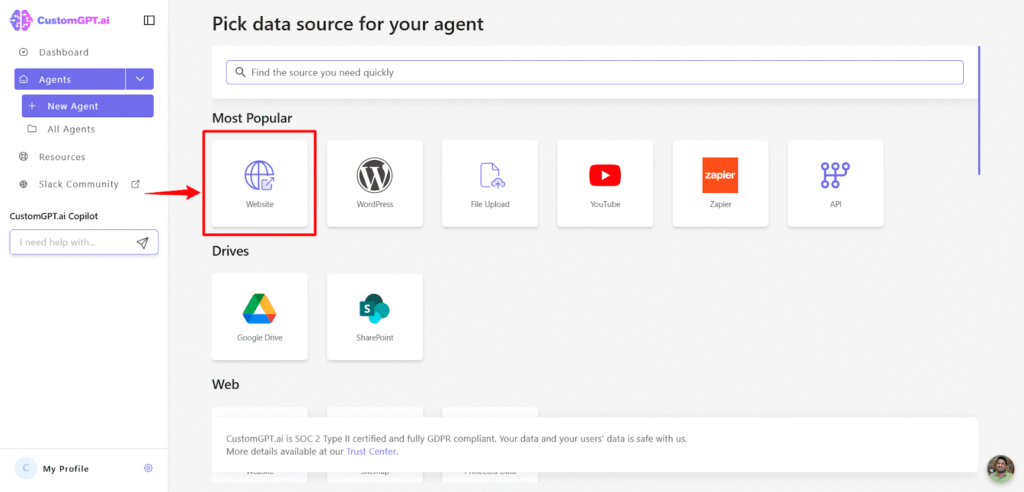Click the 'Most Popular' heading
Viewport: 1024px width, 492px height.
pos(252,118)
